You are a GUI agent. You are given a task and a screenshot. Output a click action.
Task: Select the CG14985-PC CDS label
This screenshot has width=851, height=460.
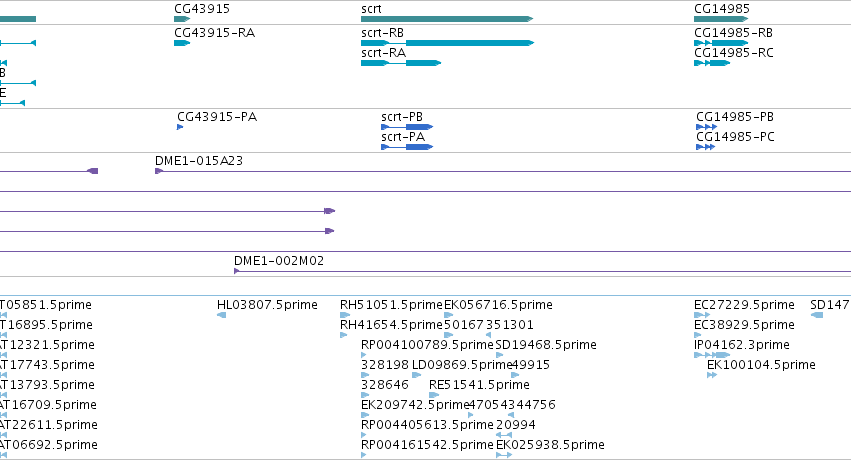[735, 137]
